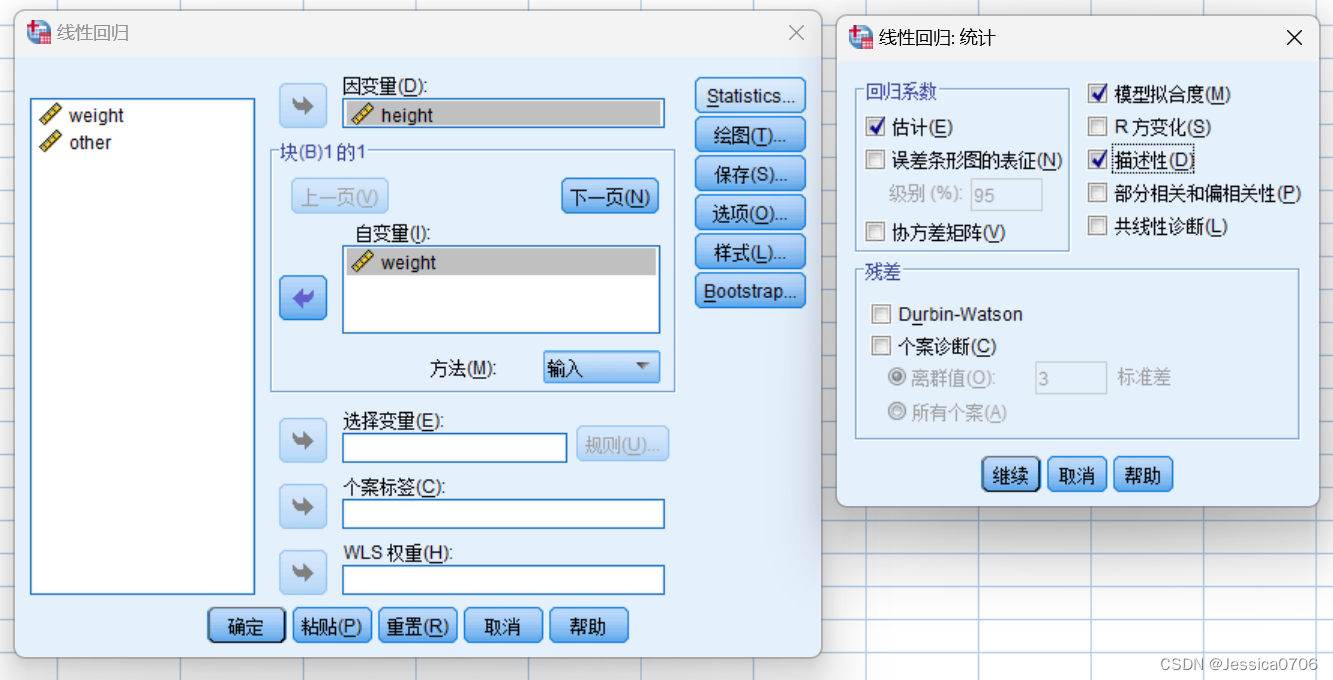Open Statistics... dialog button
Viewport: 1333px width, 680px height.
[x=750, y=96]
